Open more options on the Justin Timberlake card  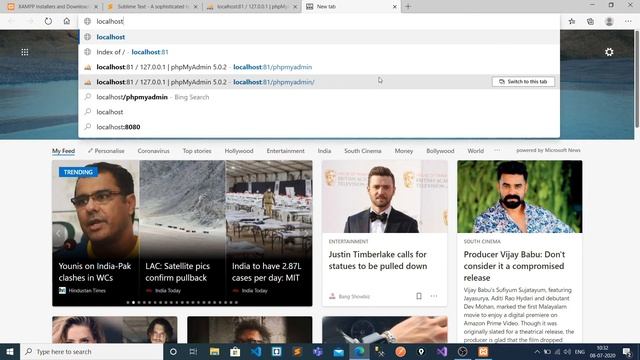click(433, 296)
